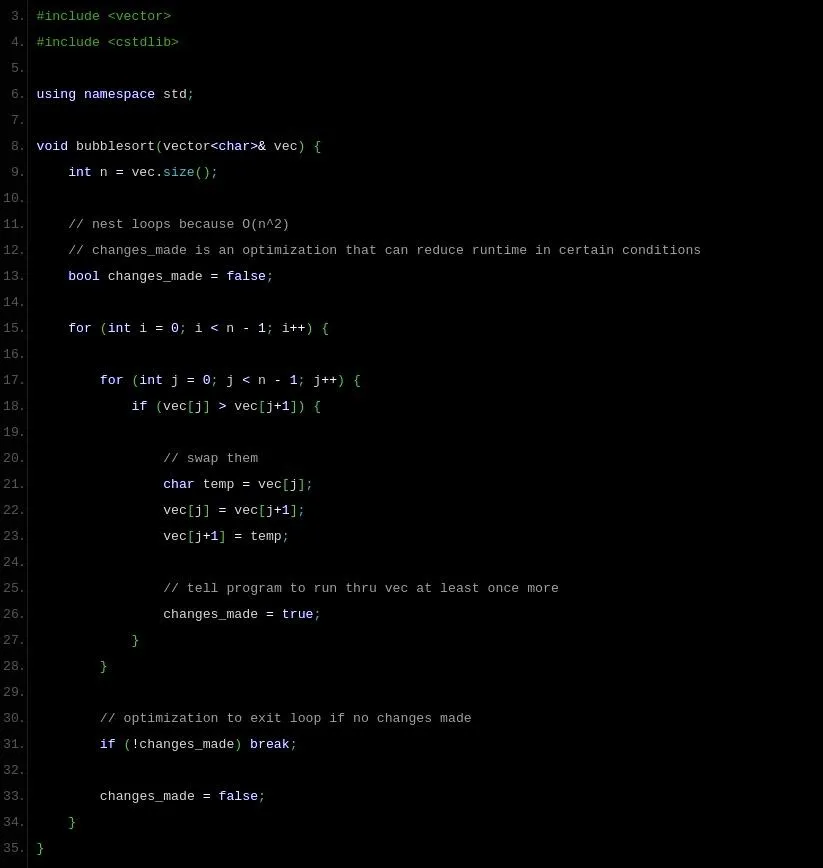Click "if (vec[j] > vec[j+1])" condition
This screenshot has height=868, width=823.
click(226, 406)
